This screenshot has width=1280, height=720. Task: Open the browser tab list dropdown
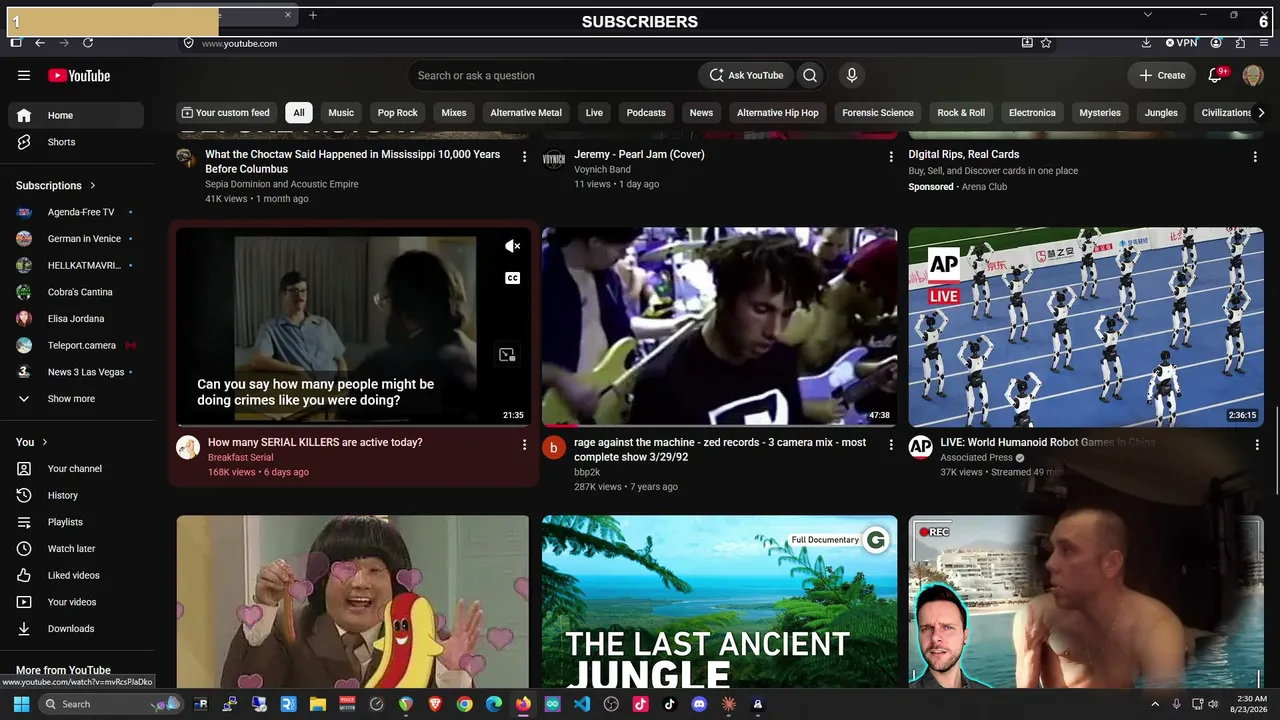[1148, 15]
